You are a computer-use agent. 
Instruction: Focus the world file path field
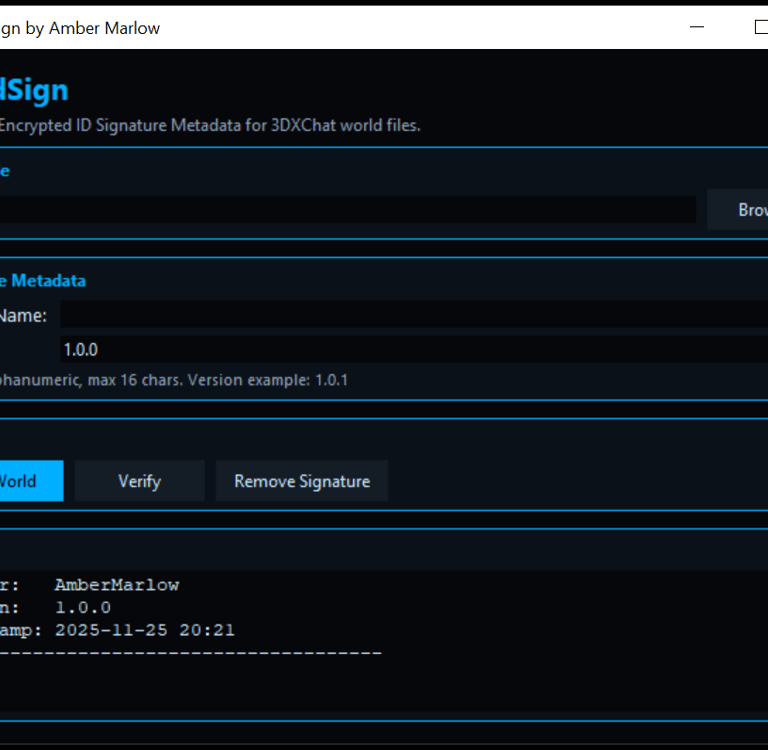348,210
